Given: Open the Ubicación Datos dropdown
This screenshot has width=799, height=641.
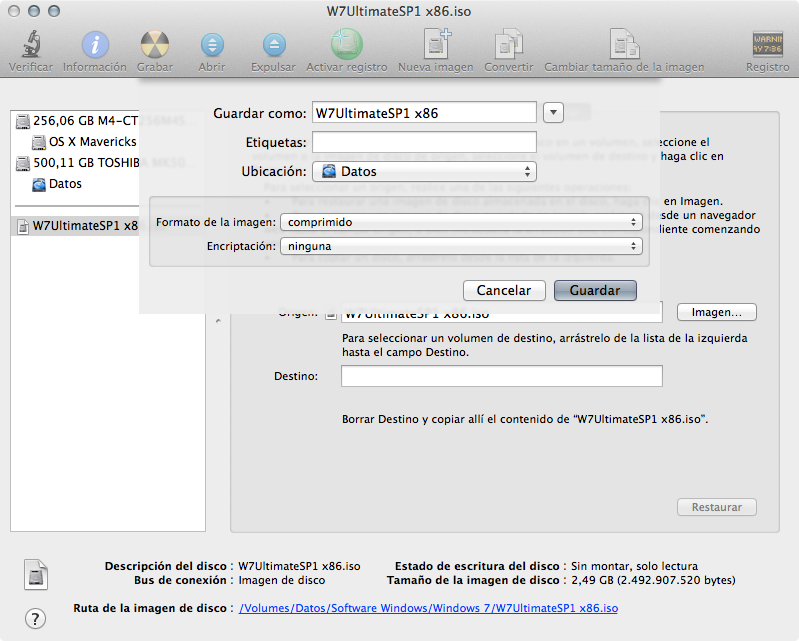Looking at the screenshot, I should [424, 171].
